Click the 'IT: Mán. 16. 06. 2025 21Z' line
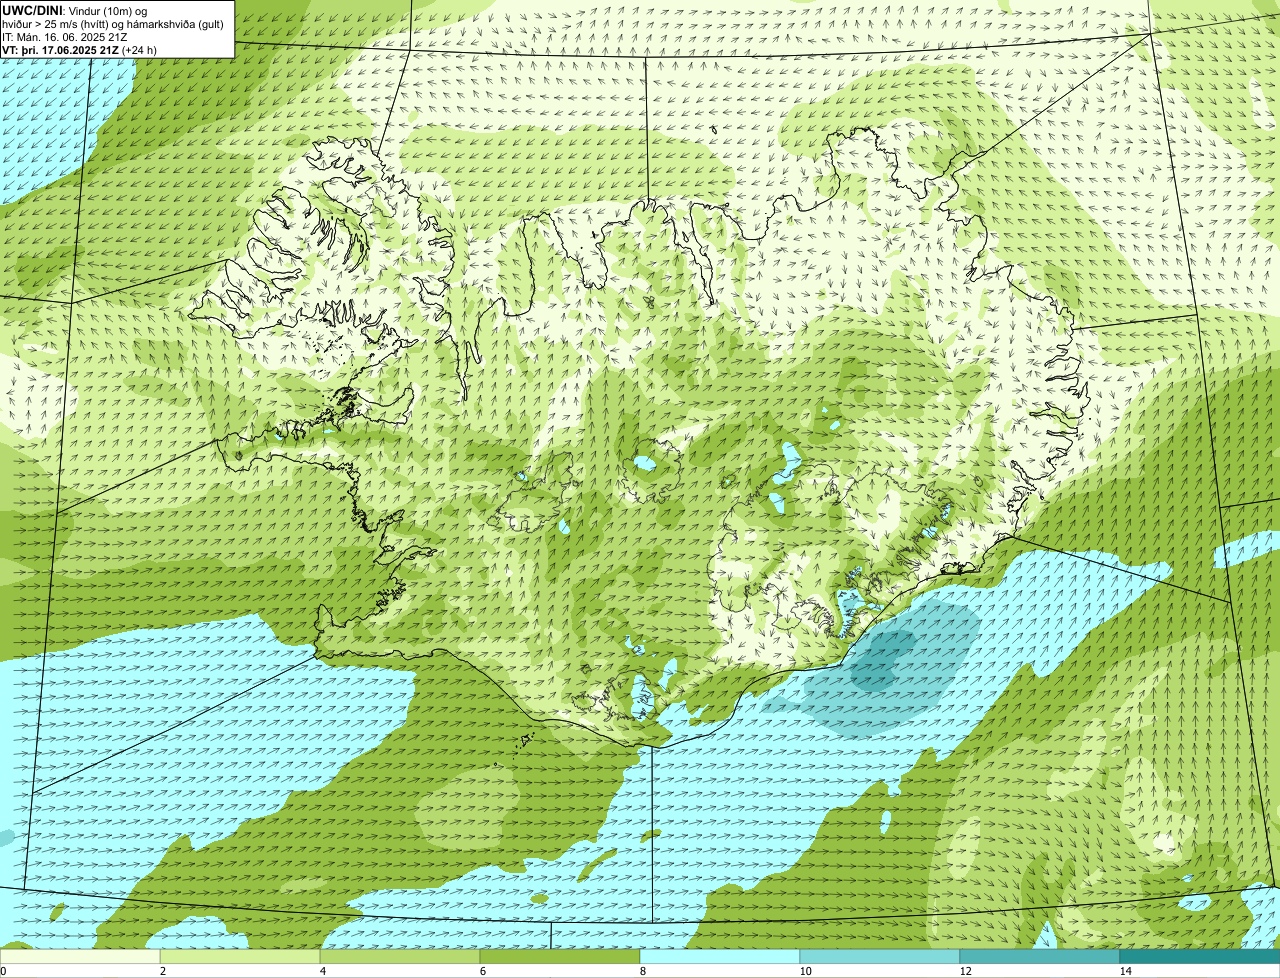Screen dimensions: 1280x978 click(64, 36)
